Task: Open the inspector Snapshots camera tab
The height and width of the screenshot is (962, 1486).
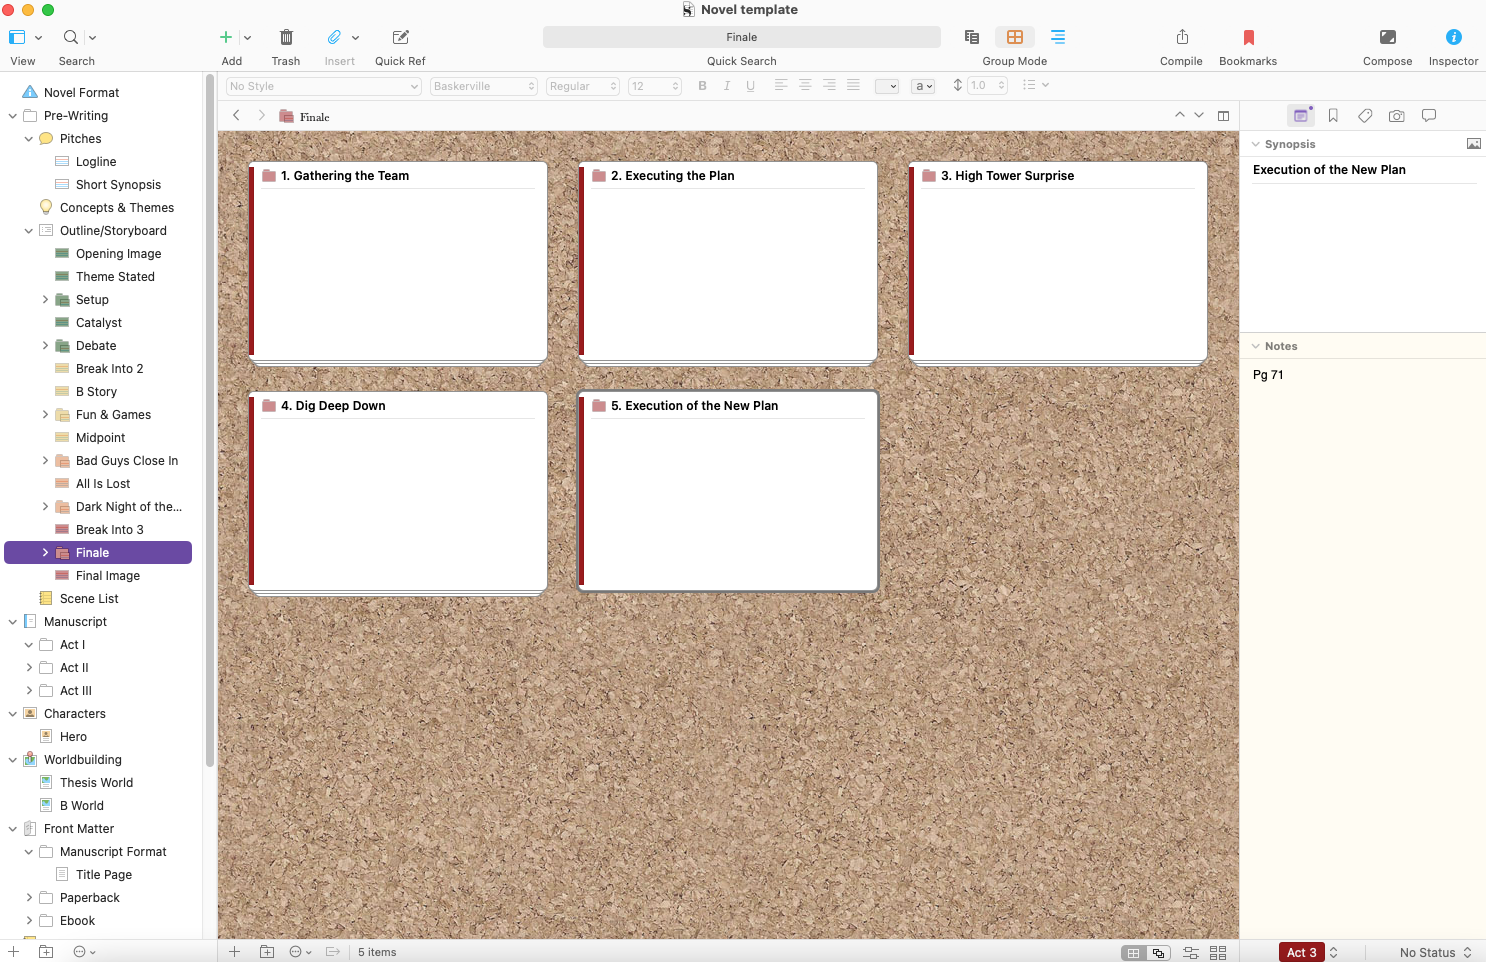Action: [x=1397, y=116]
